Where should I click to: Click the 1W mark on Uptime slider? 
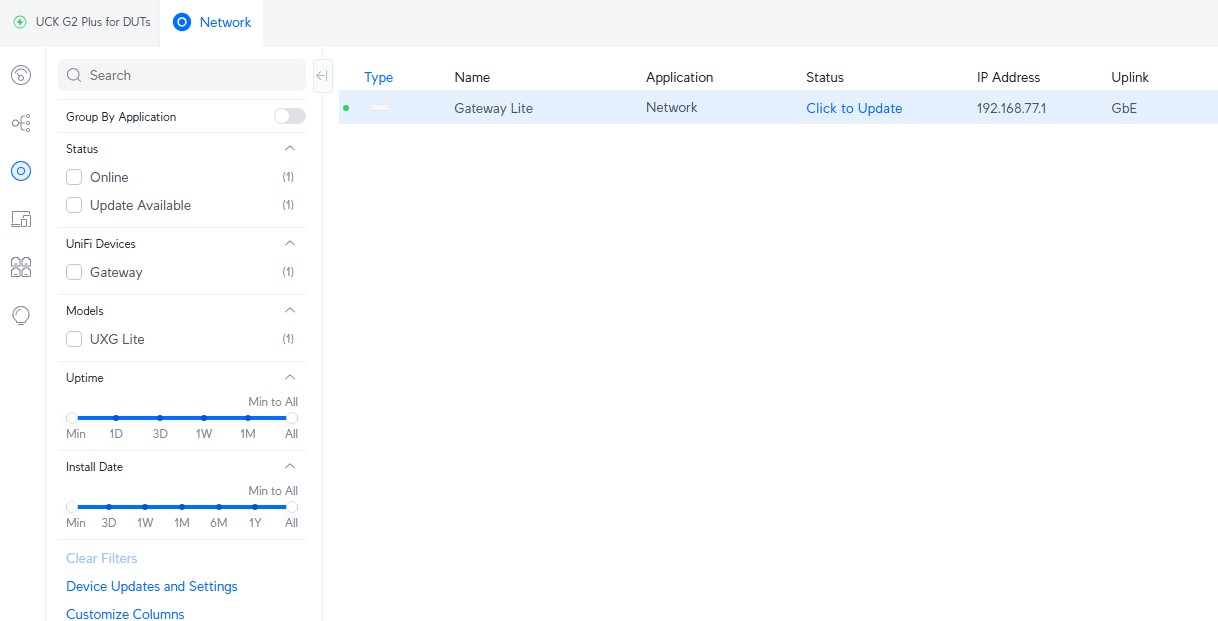203,418
